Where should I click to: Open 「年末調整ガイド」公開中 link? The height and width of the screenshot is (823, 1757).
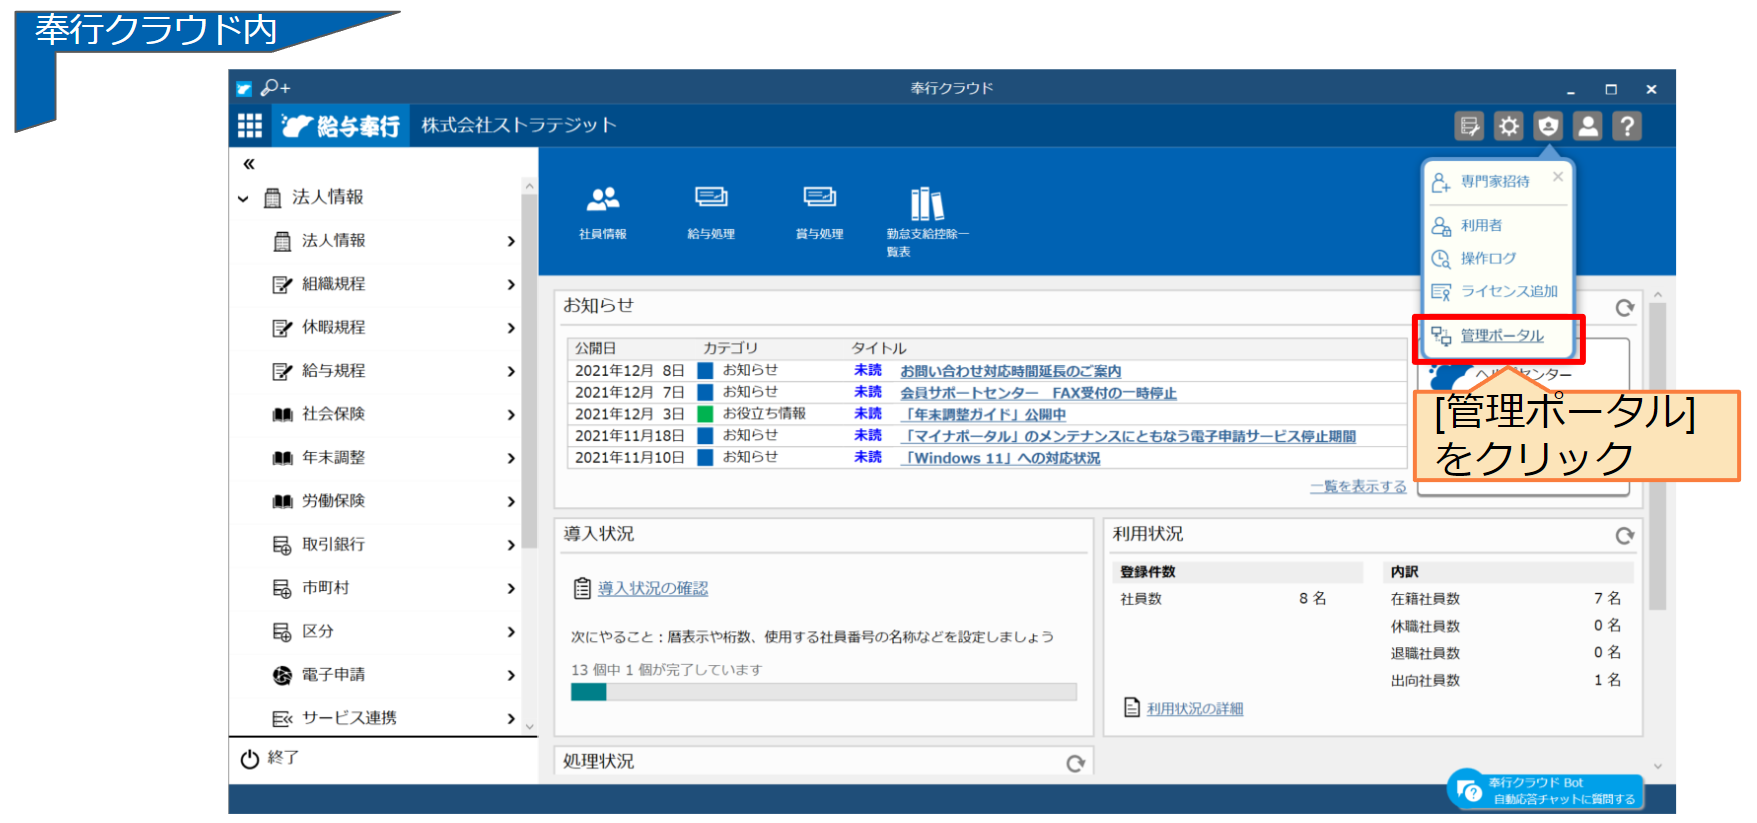click(983, 414)
